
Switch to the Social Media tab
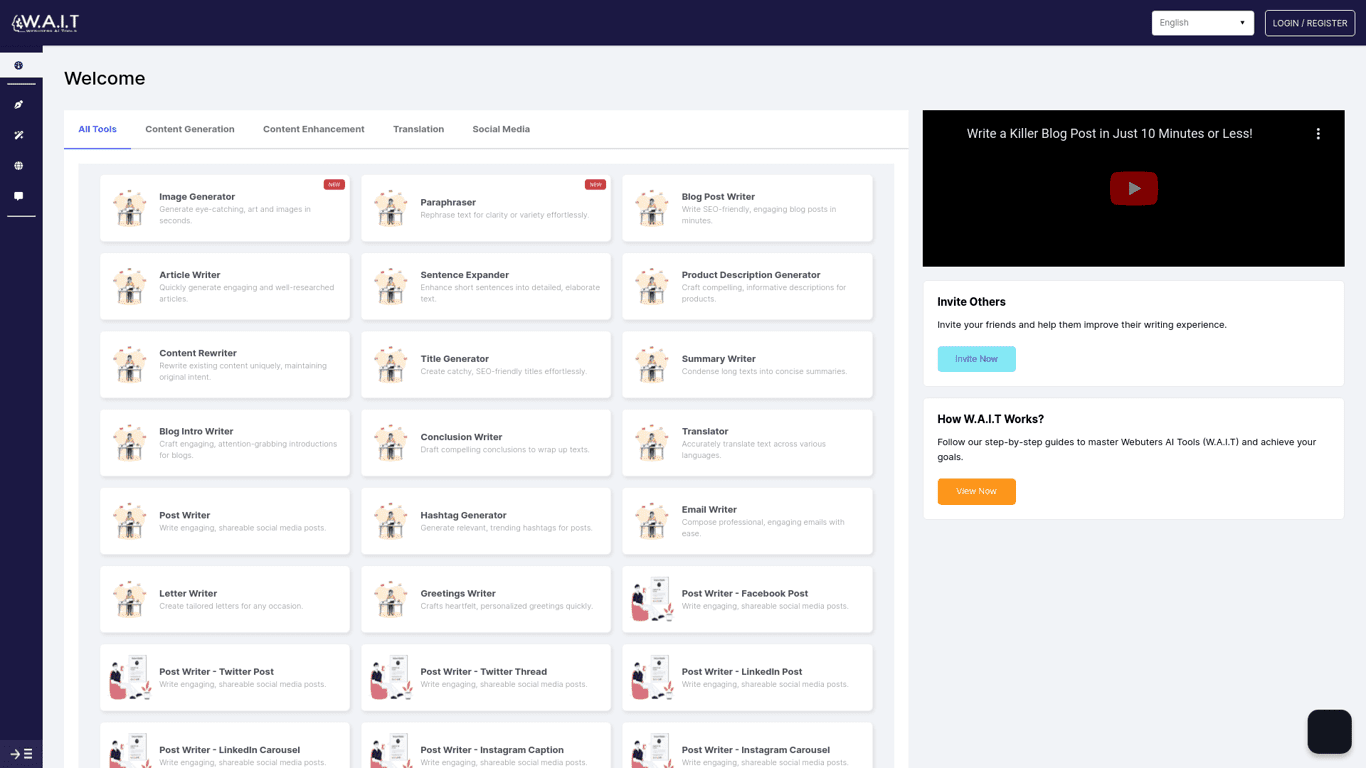point(501,129)
